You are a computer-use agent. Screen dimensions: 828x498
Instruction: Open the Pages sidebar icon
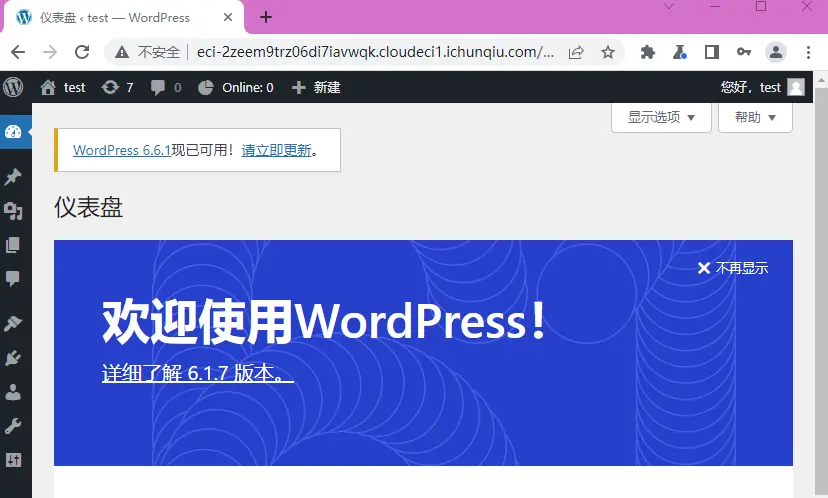(13, 245)
